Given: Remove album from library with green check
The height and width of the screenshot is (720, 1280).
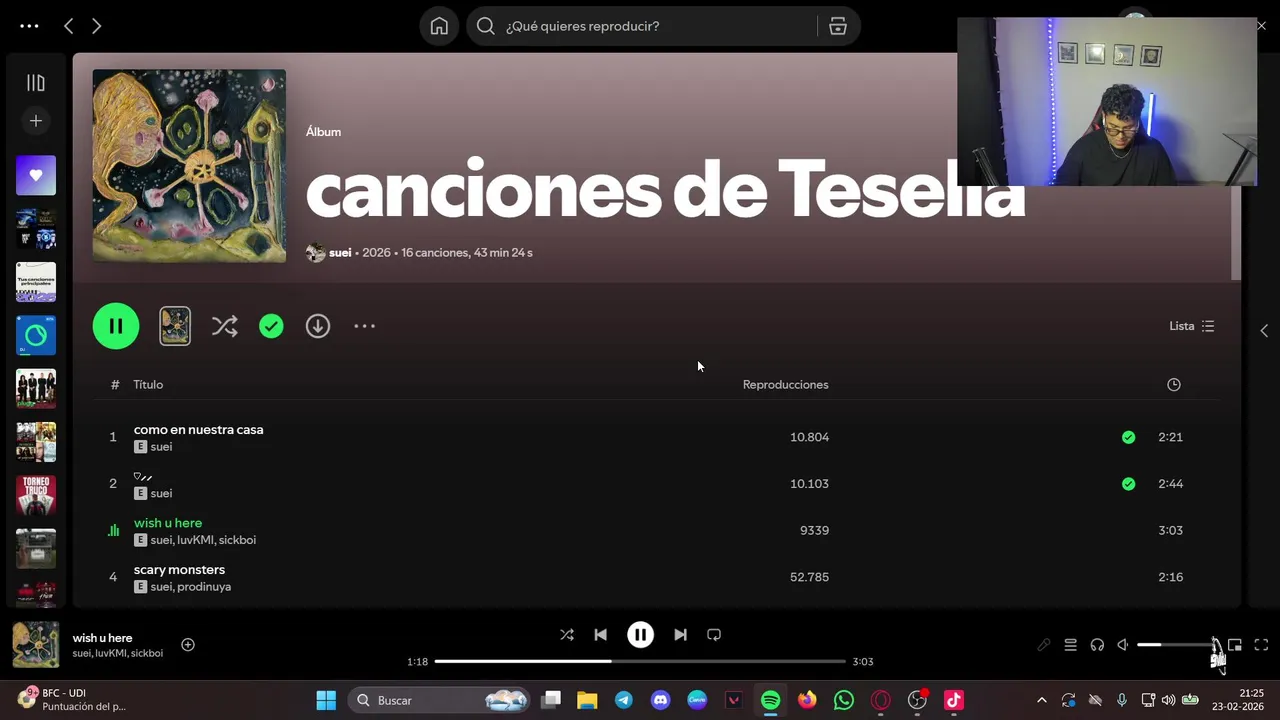Looking at the screenshot, I should pos(271,326).
